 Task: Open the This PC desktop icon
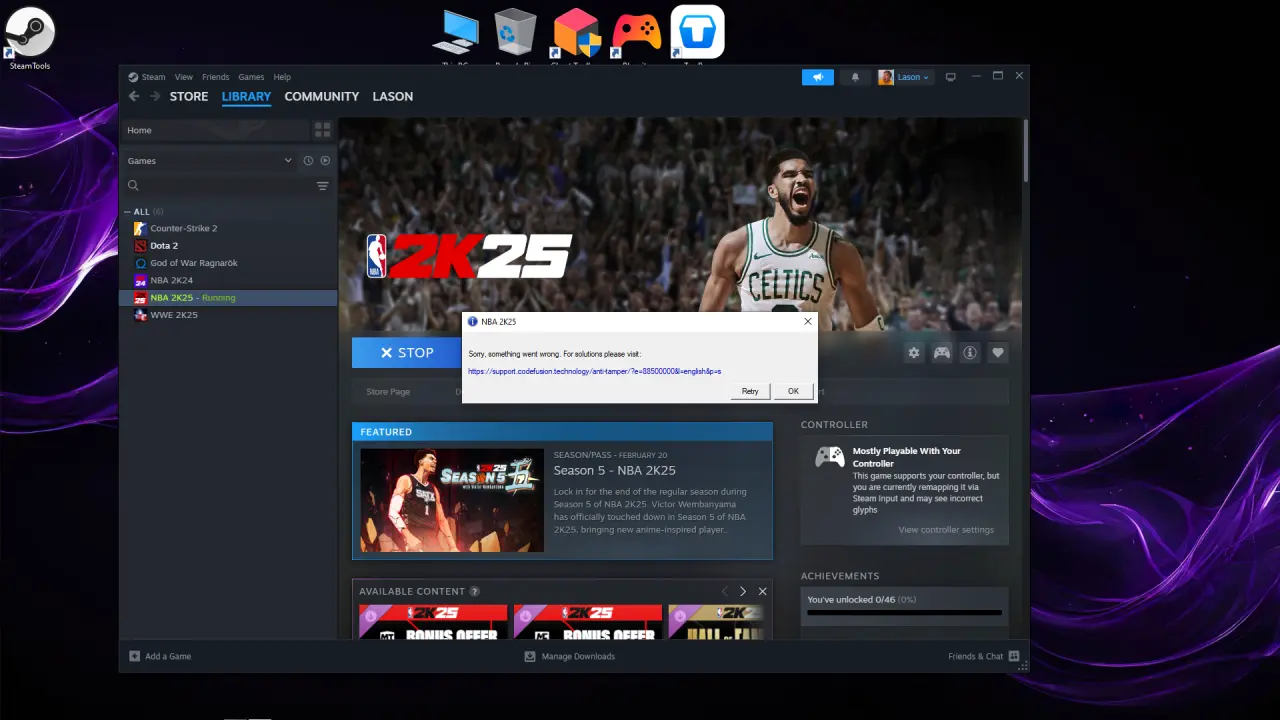coord(456,32)
